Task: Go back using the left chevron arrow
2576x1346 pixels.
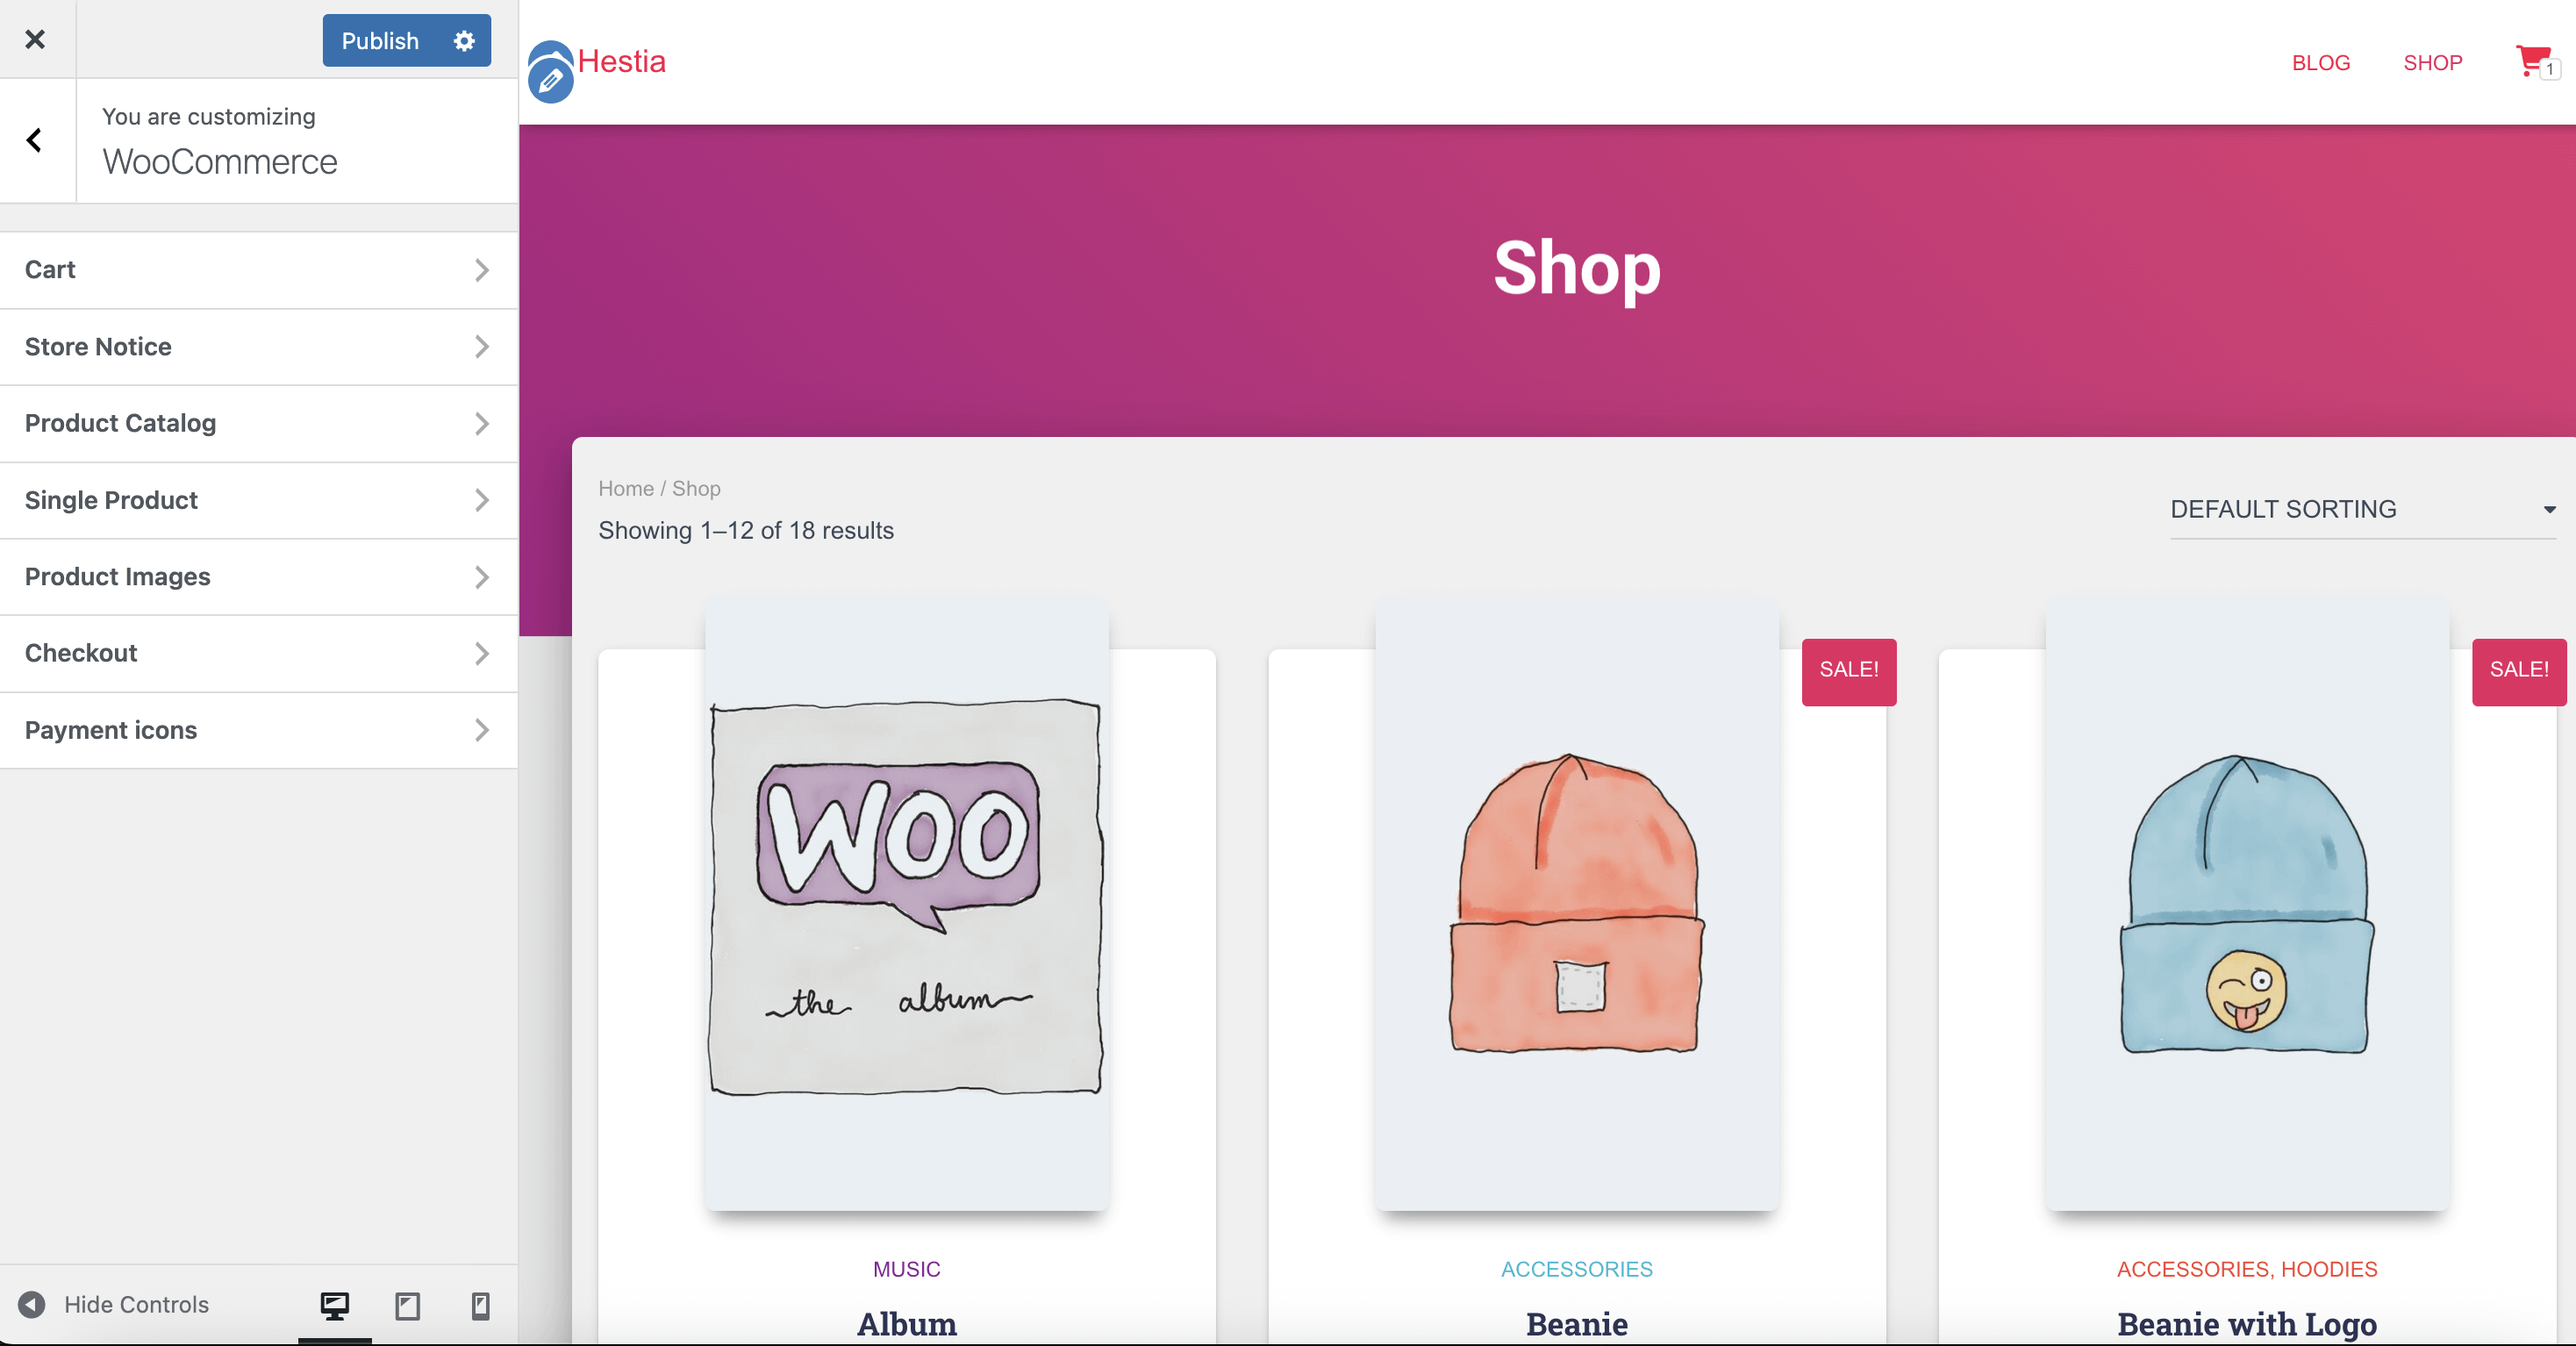Action: (35, 140)
